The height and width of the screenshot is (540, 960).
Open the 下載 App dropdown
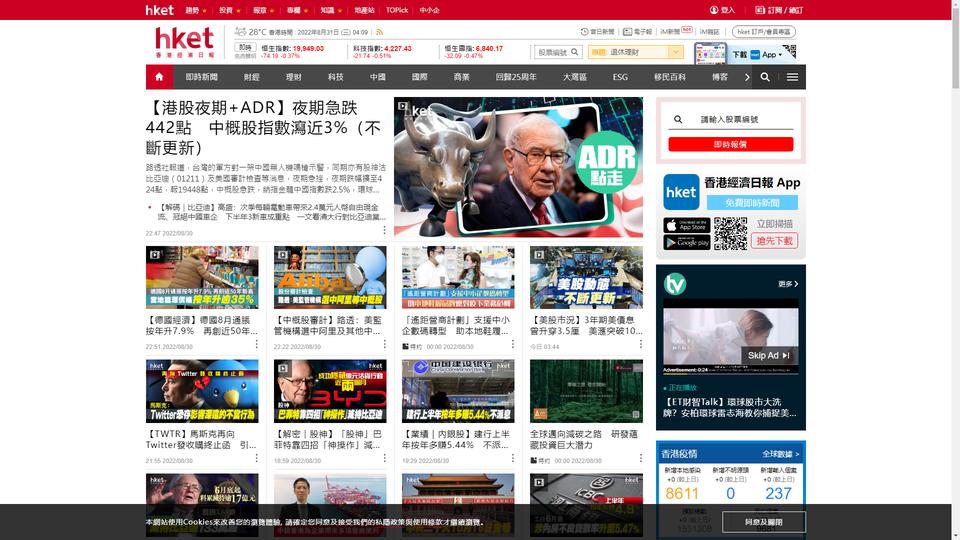coord(757,54)
